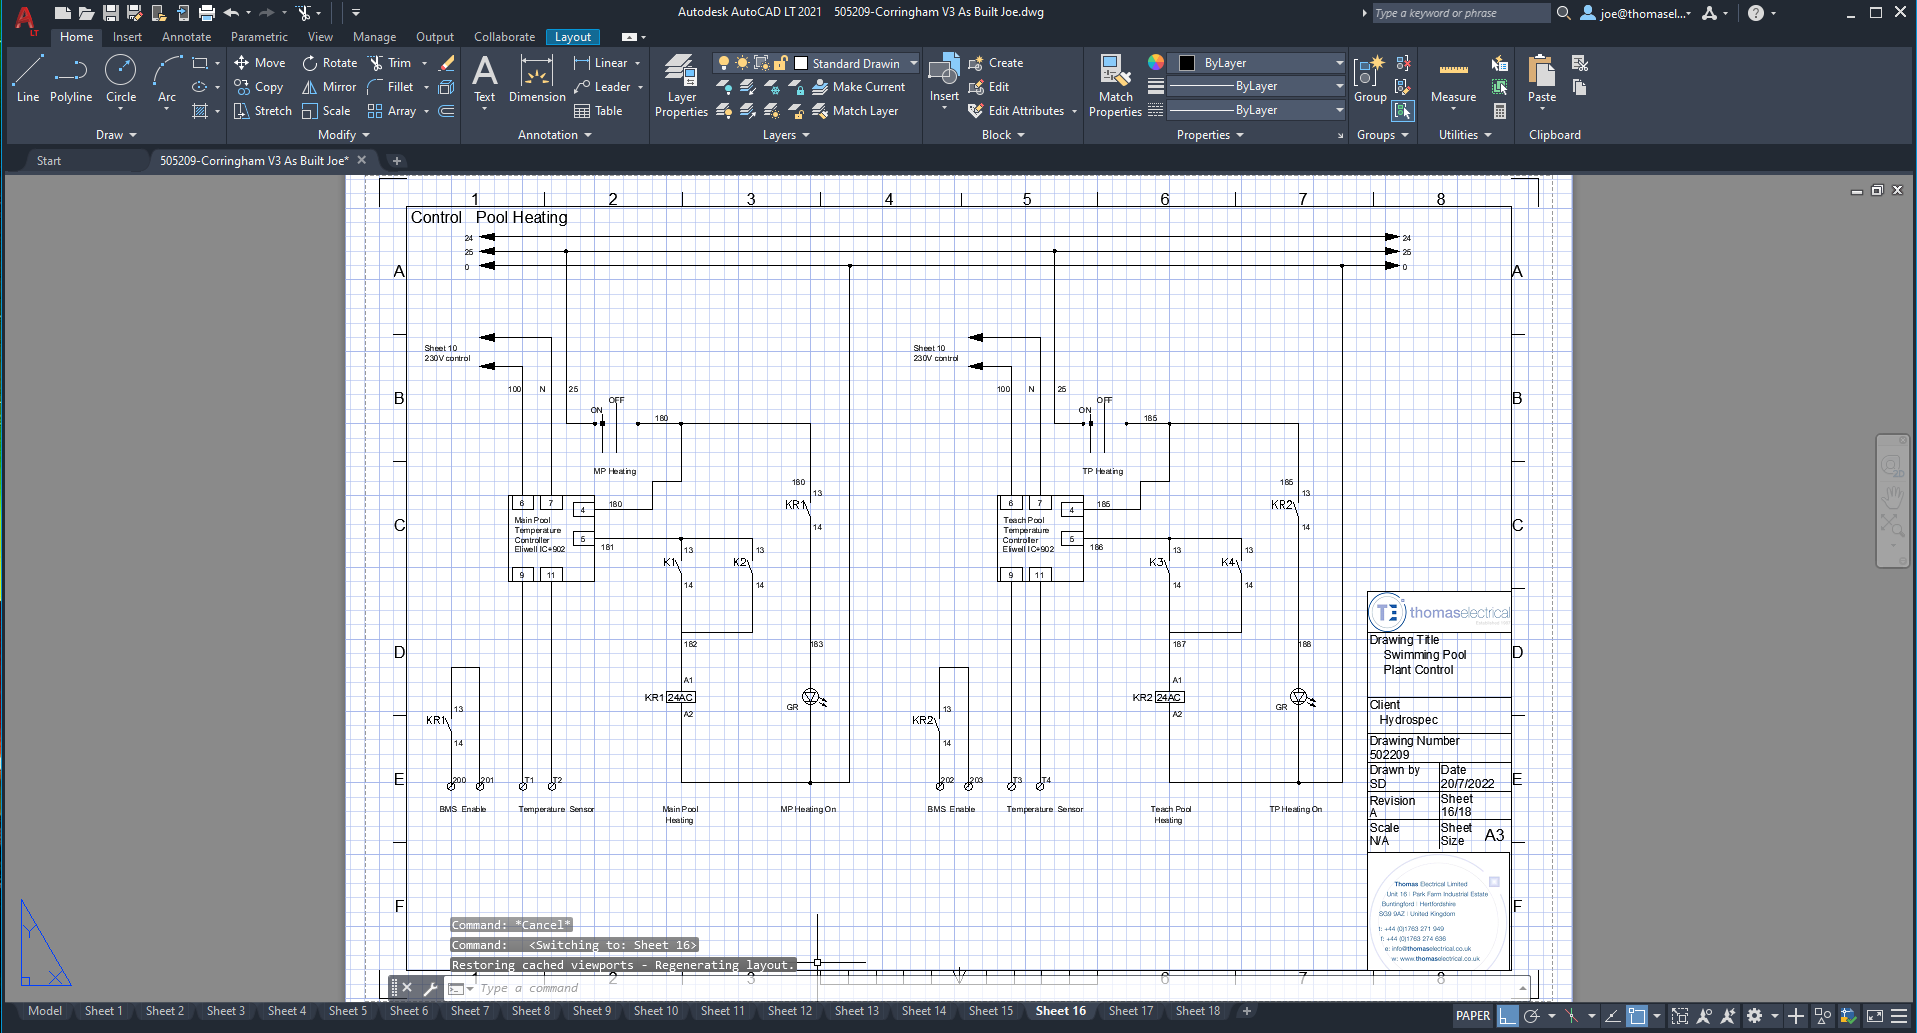The image size is (1917, 1033).
Task: Click the Match Properties tool
Action: (1115, 86)
